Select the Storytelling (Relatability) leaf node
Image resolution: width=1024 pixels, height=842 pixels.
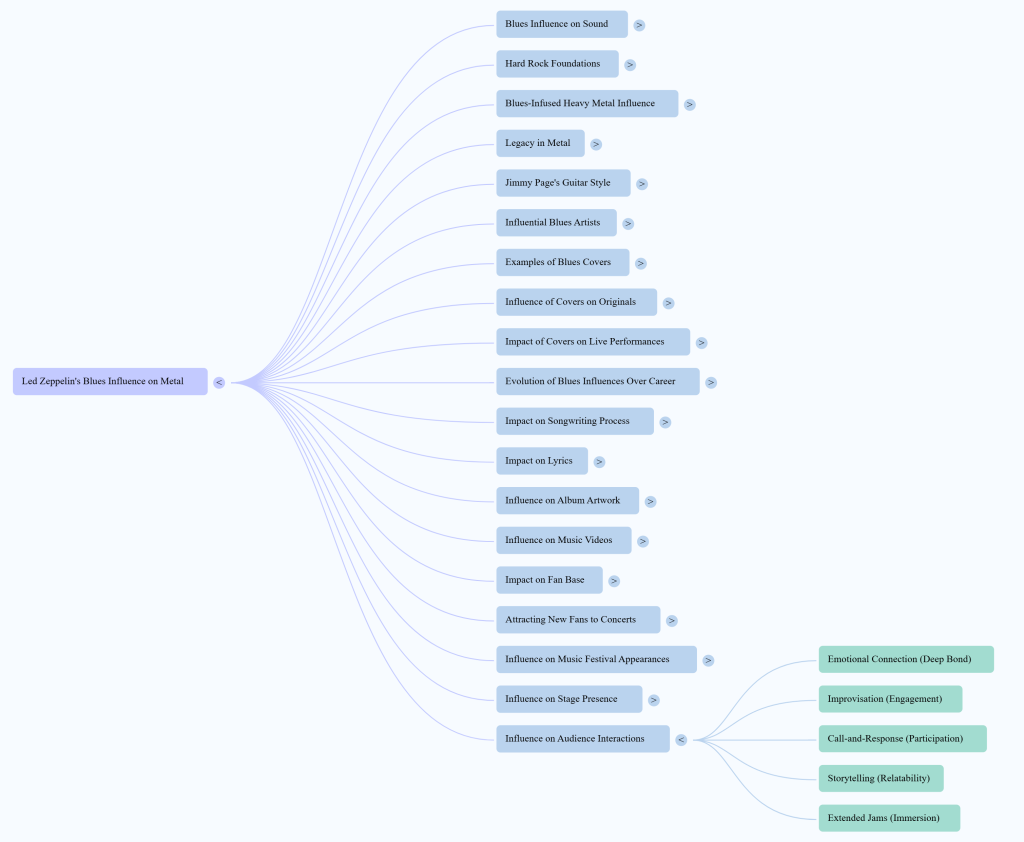pyautogui.click(x=882, y=779)
